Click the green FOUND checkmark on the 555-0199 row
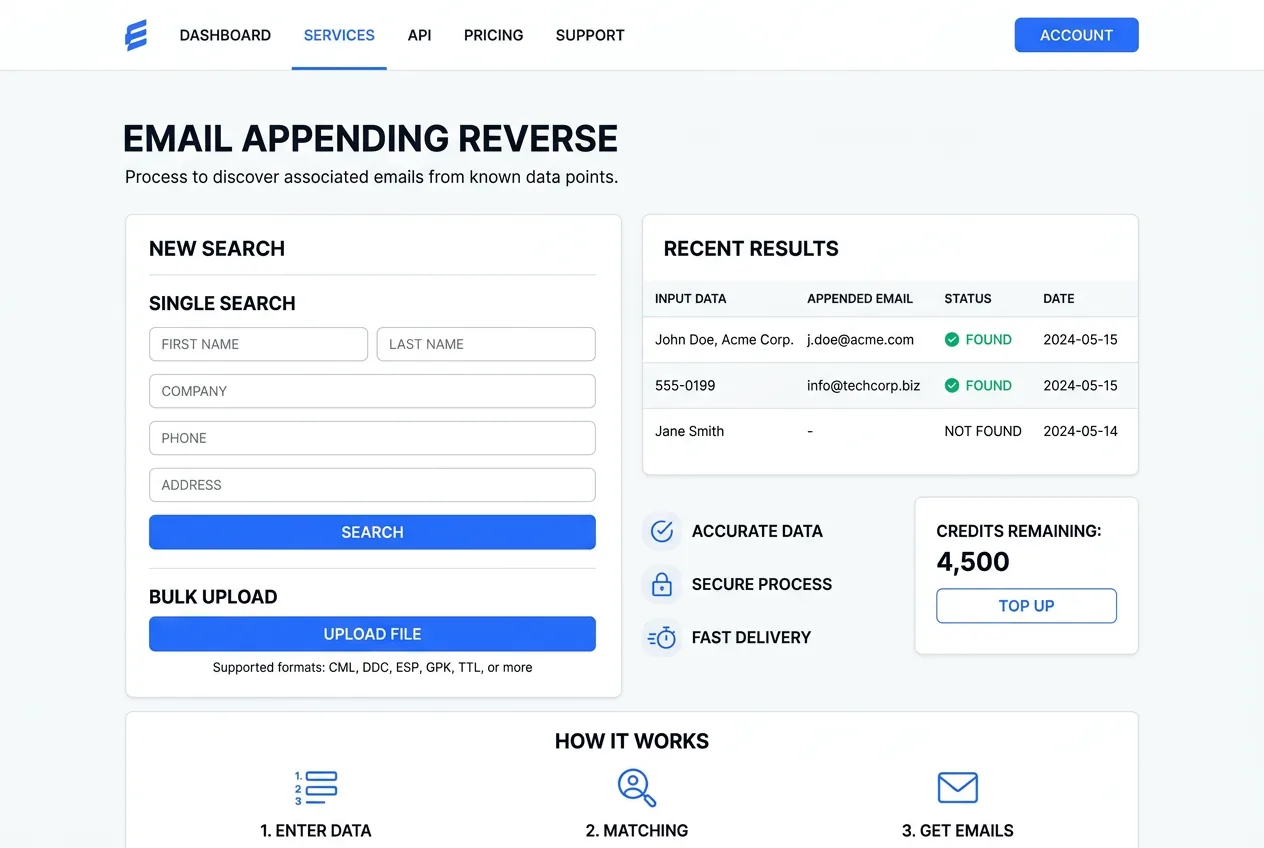This screenshot has width=1264, height=848. pos(952,385)
